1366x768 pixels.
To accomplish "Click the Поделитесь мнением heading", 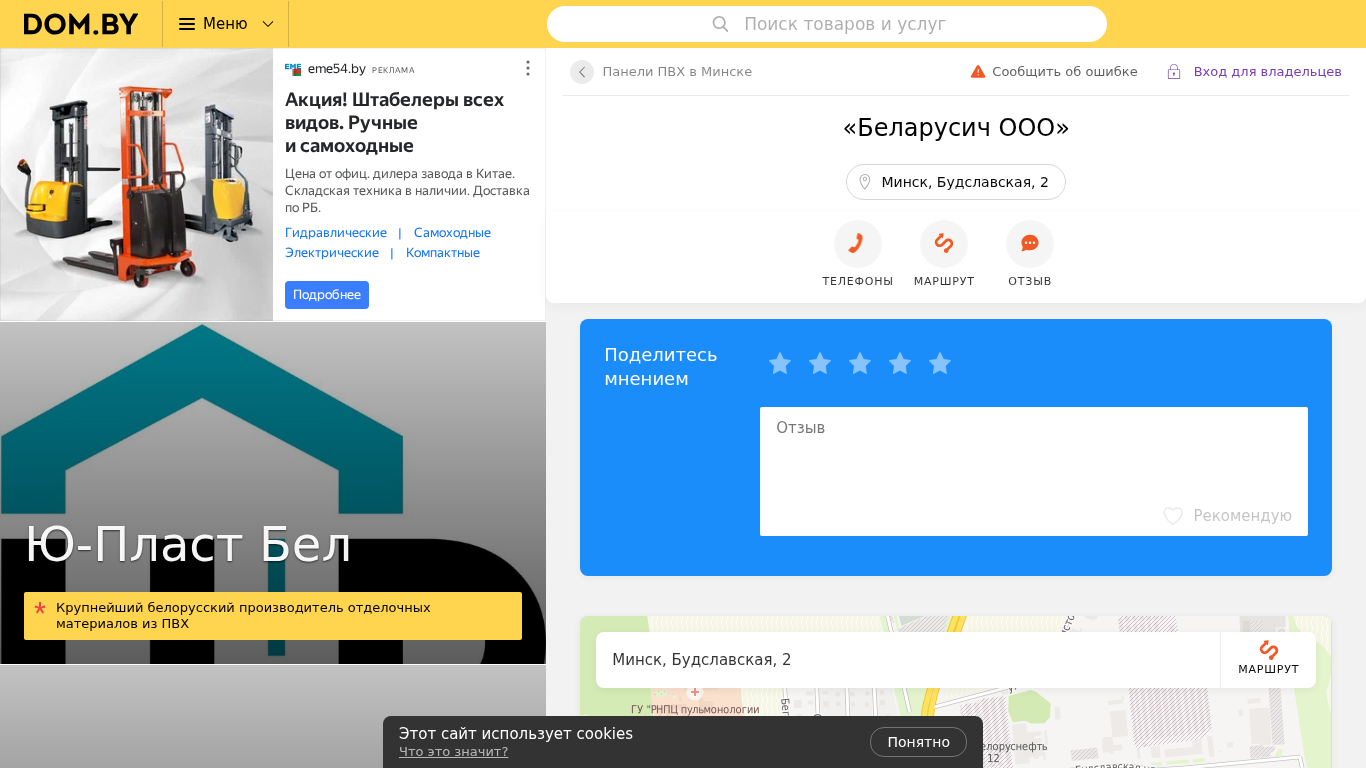I will point(661,367).
